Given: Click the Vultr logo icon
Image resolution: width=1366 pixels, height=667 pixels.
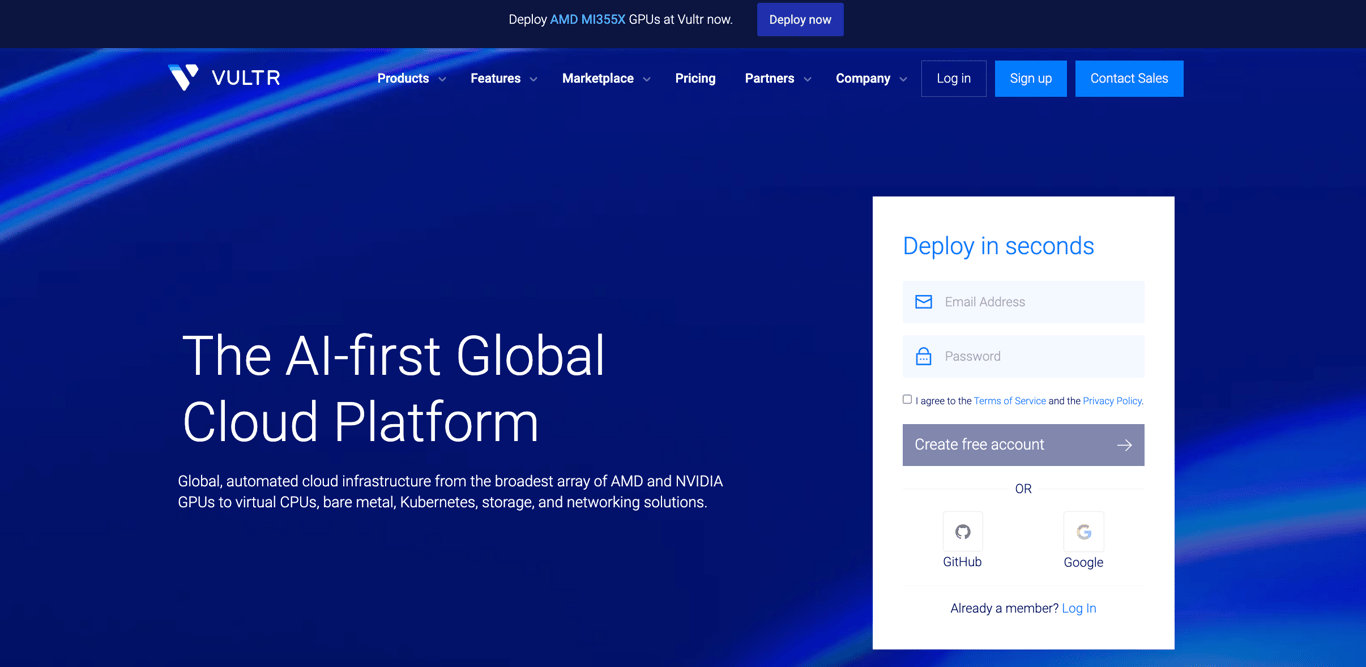Looking at the screenshot, I should (183, 77).
